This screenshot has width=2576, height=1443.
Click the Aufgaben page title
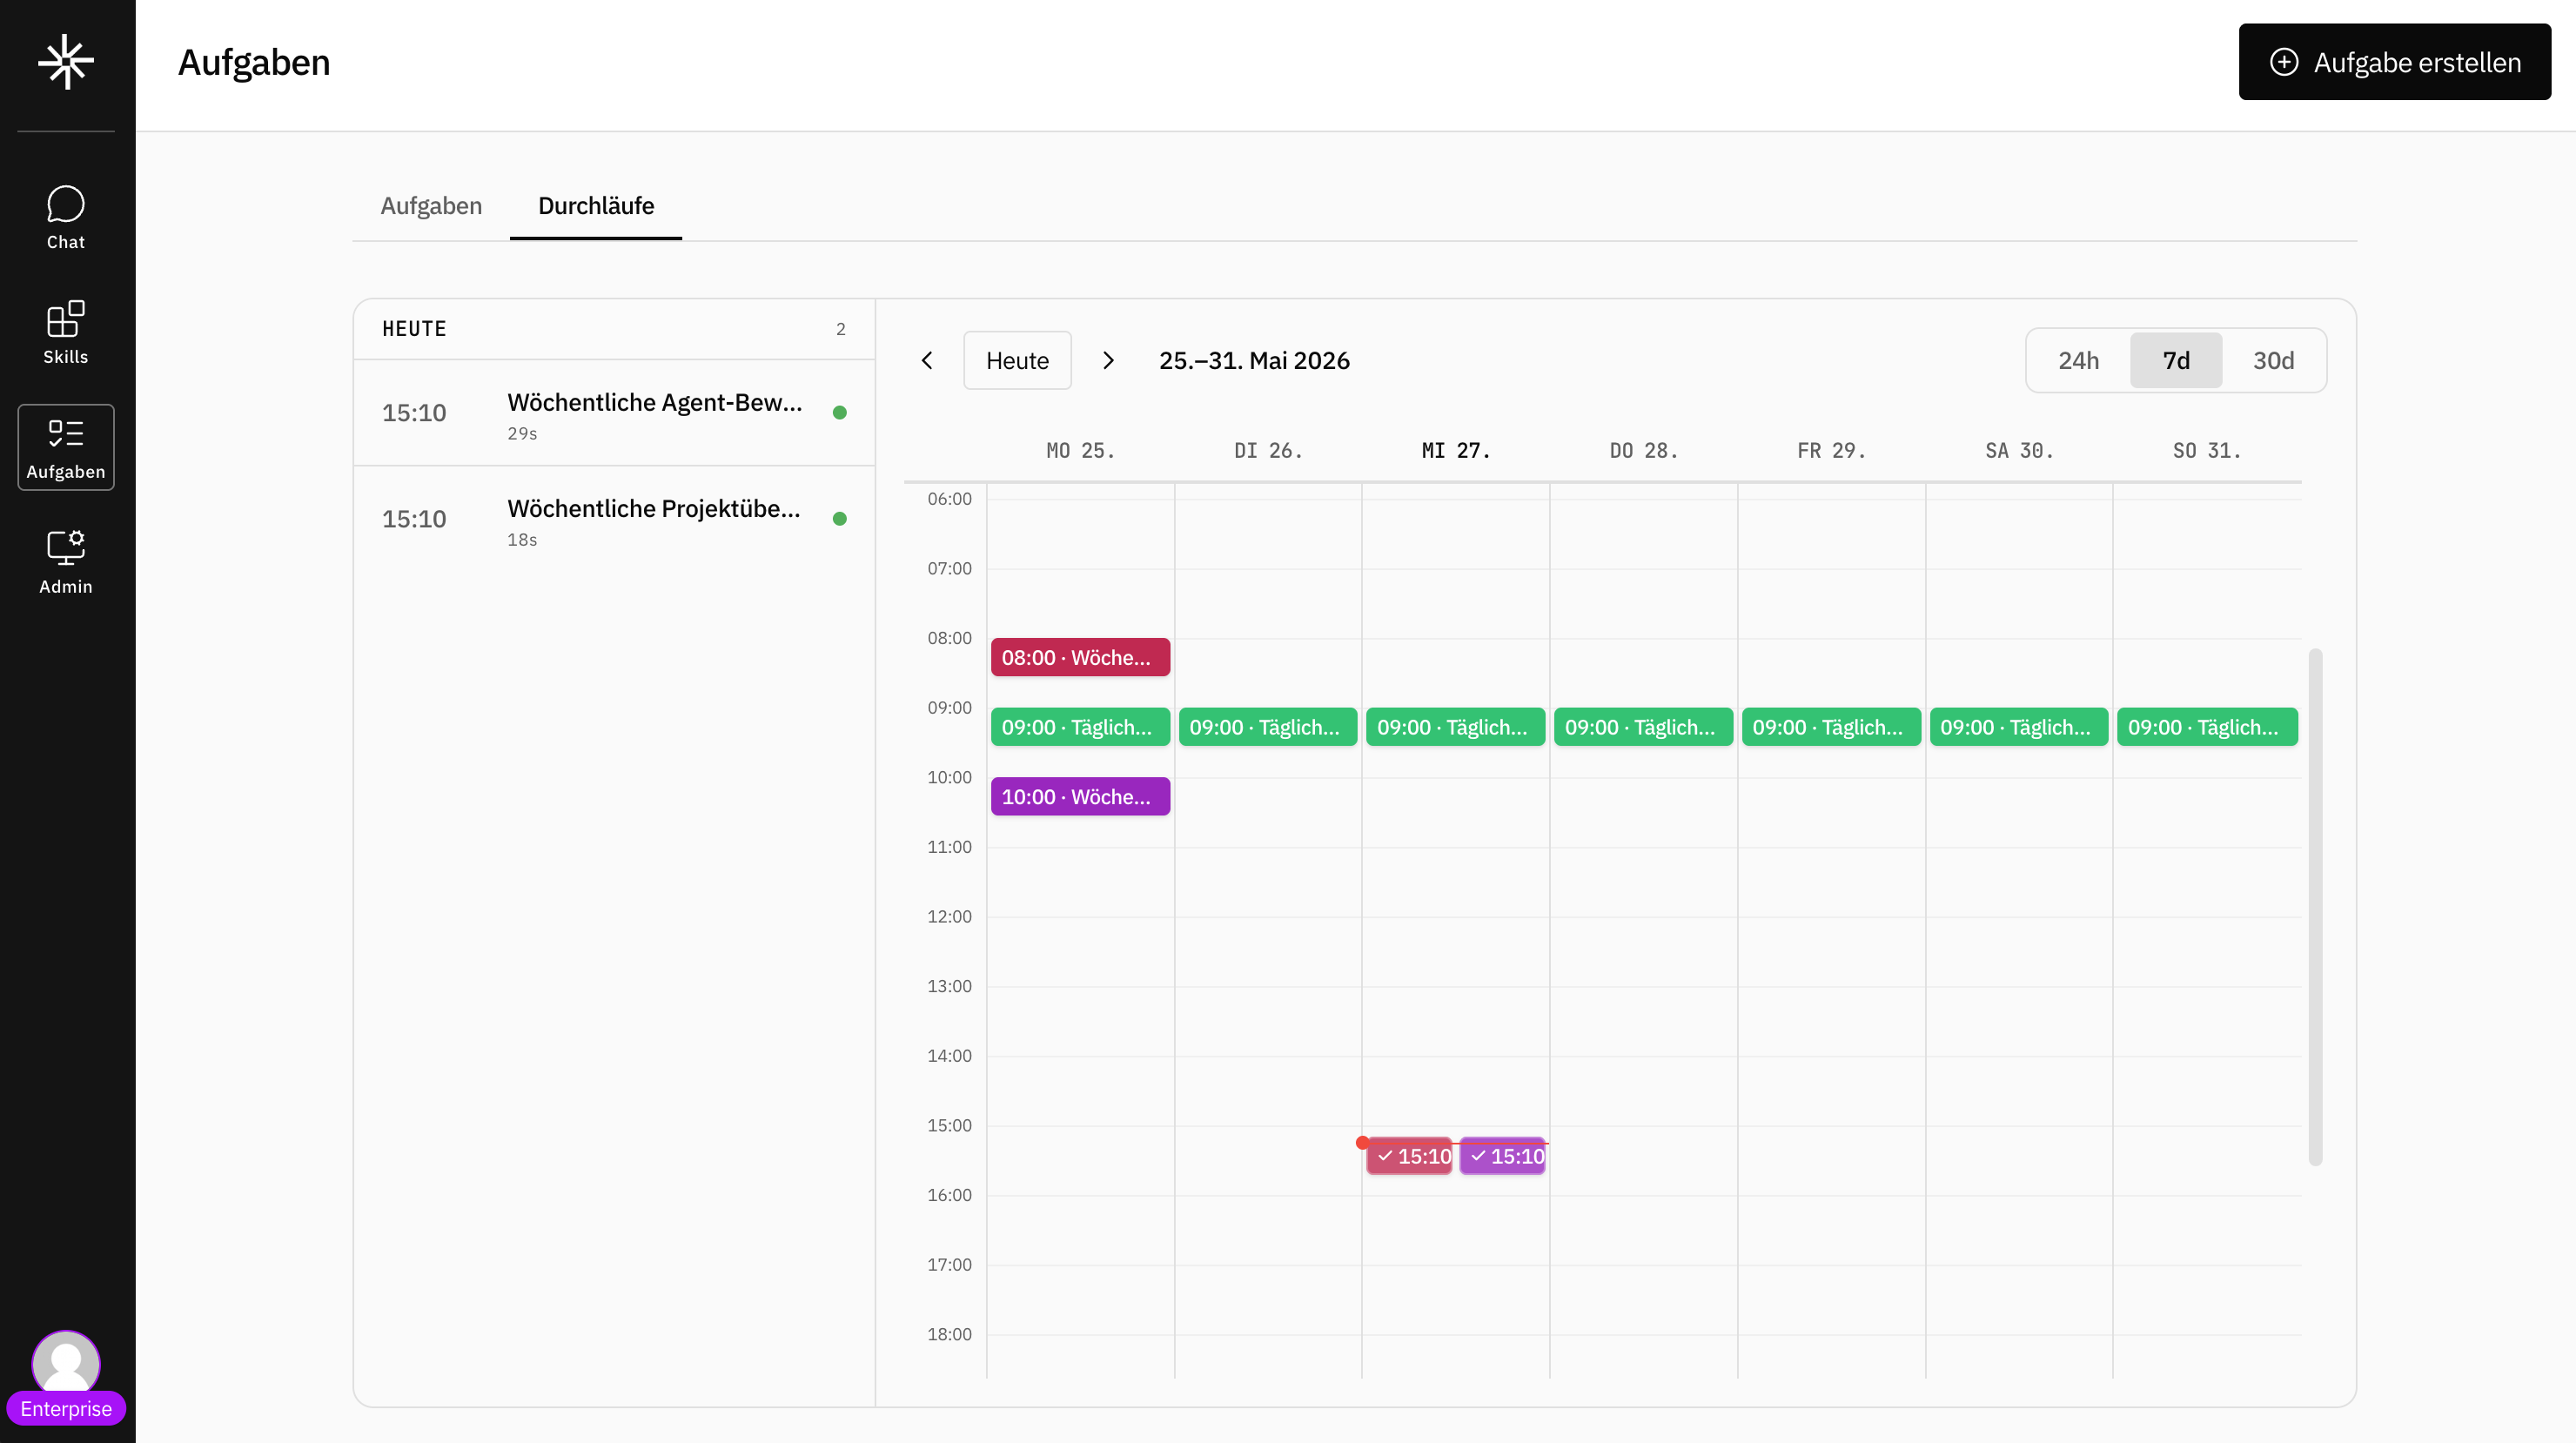pos(254,62)
